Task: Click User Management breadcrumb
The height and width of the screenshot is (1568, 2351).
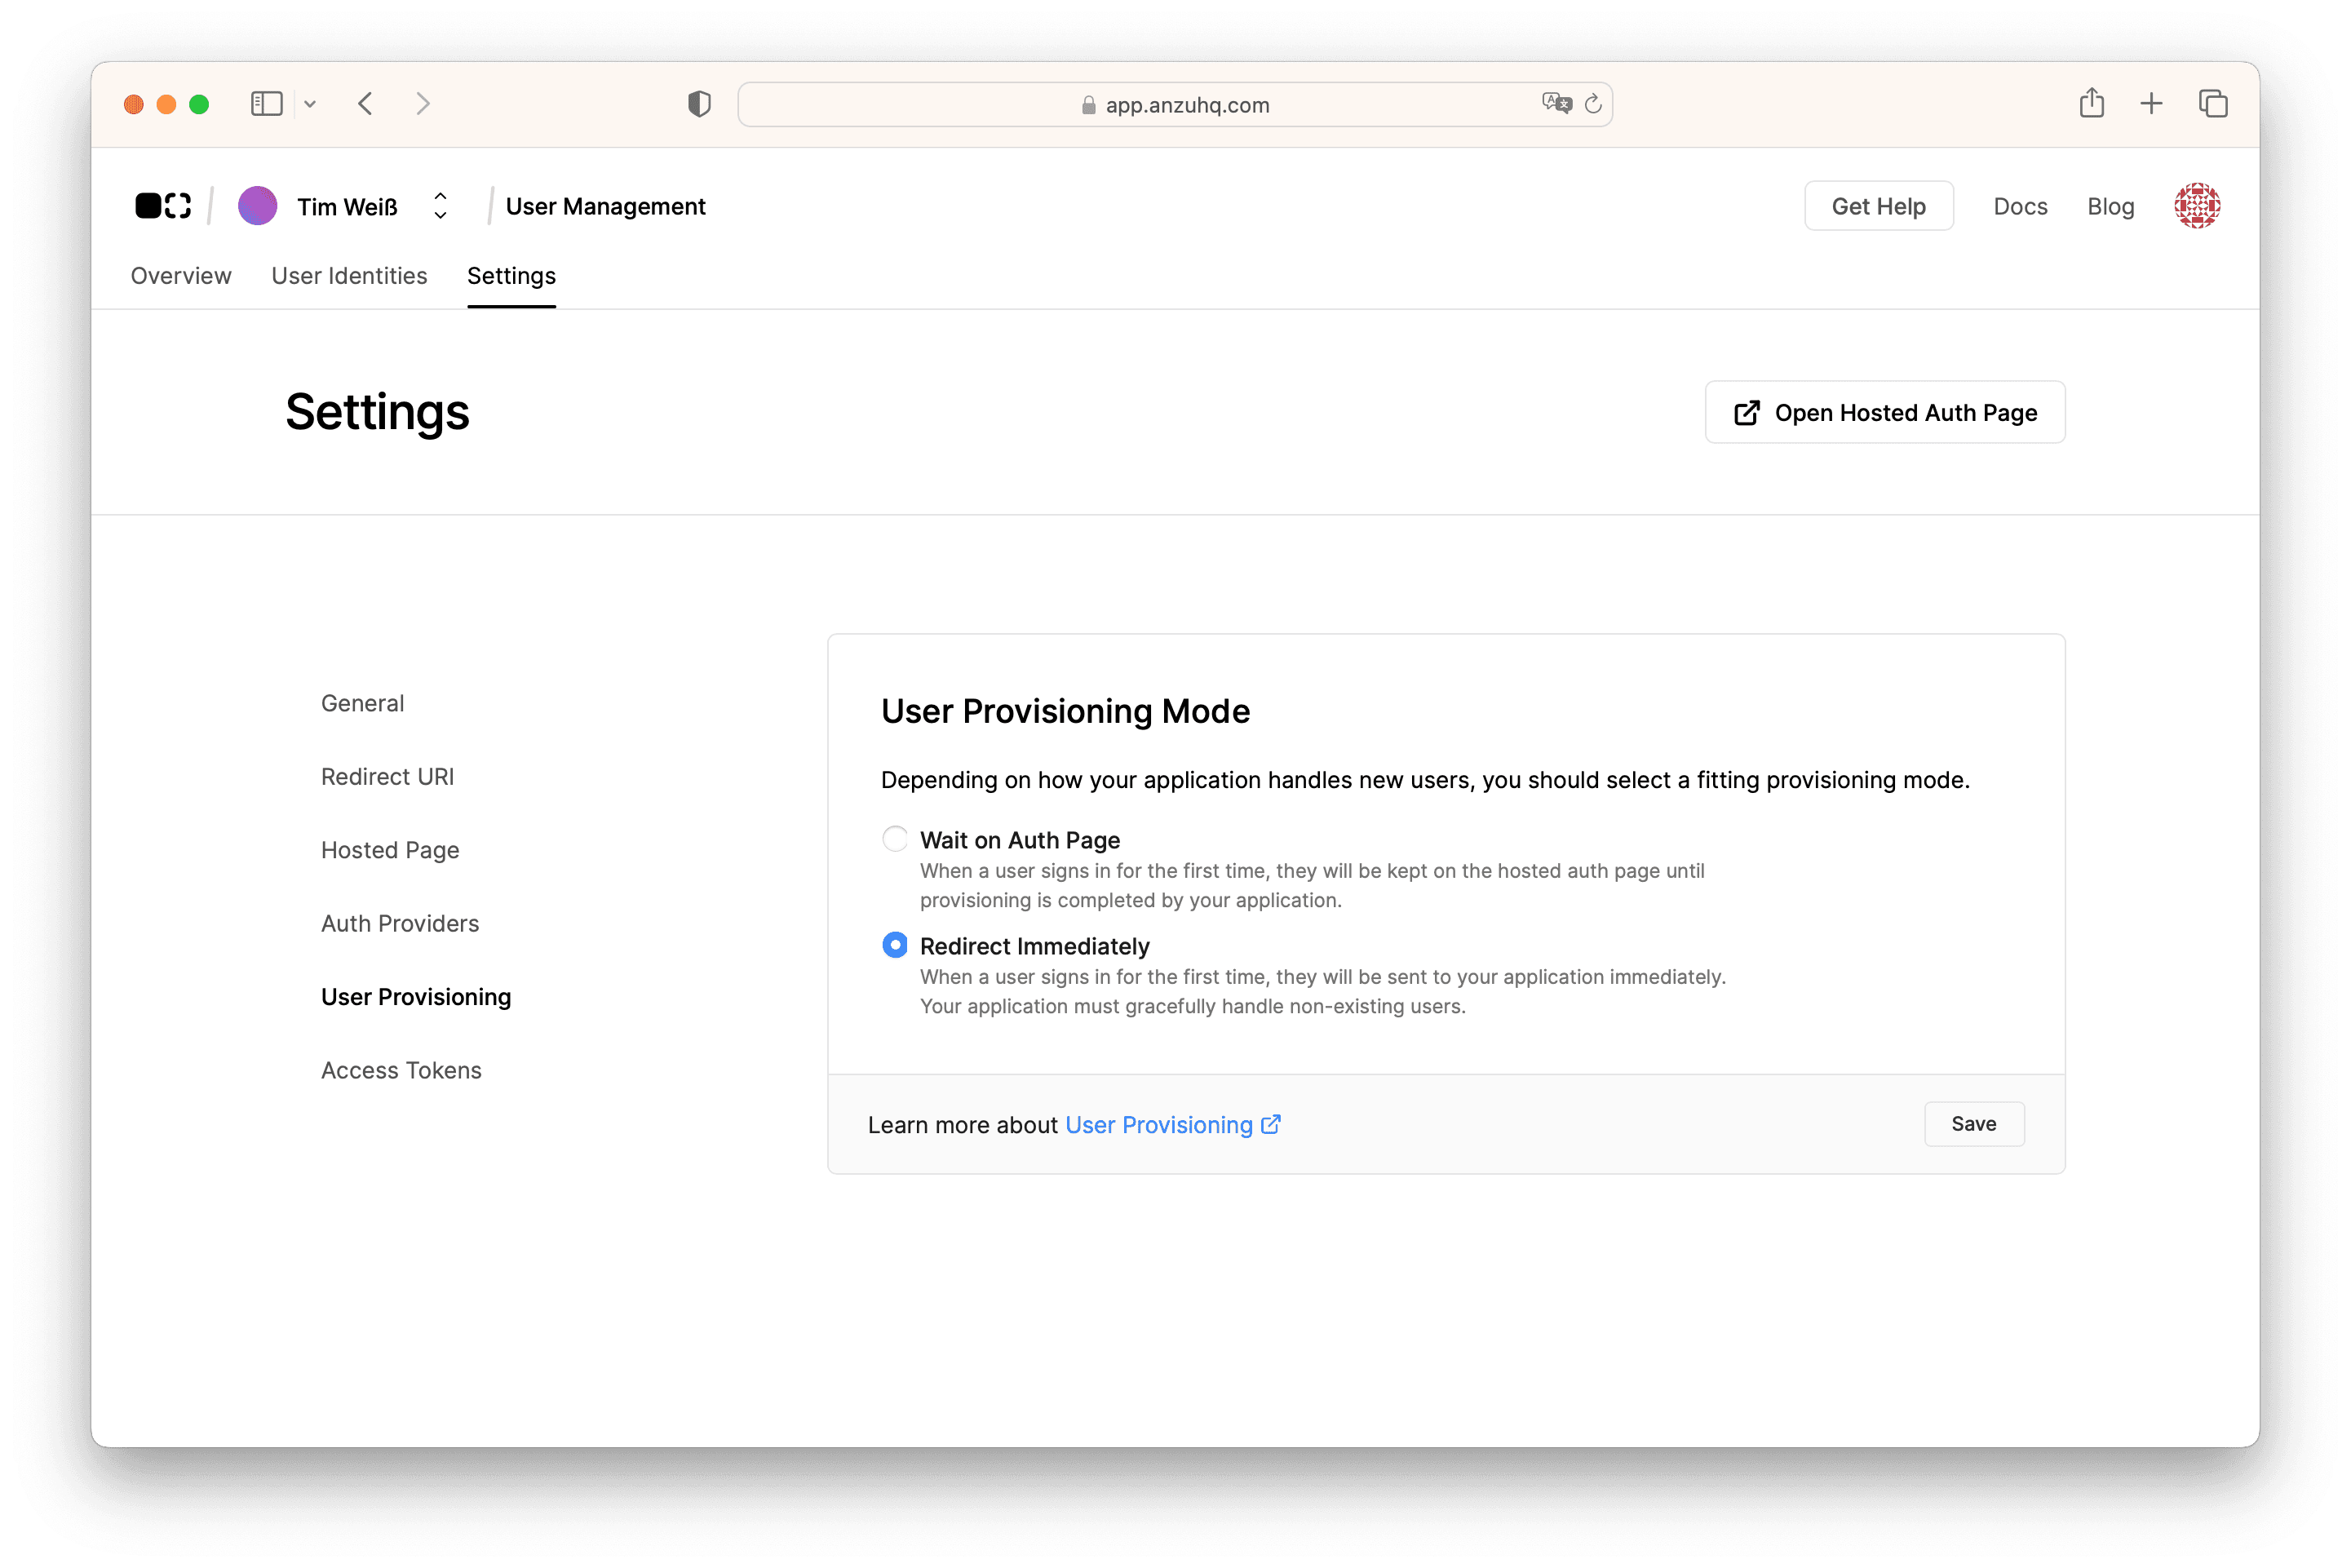Action: [605, 206]
